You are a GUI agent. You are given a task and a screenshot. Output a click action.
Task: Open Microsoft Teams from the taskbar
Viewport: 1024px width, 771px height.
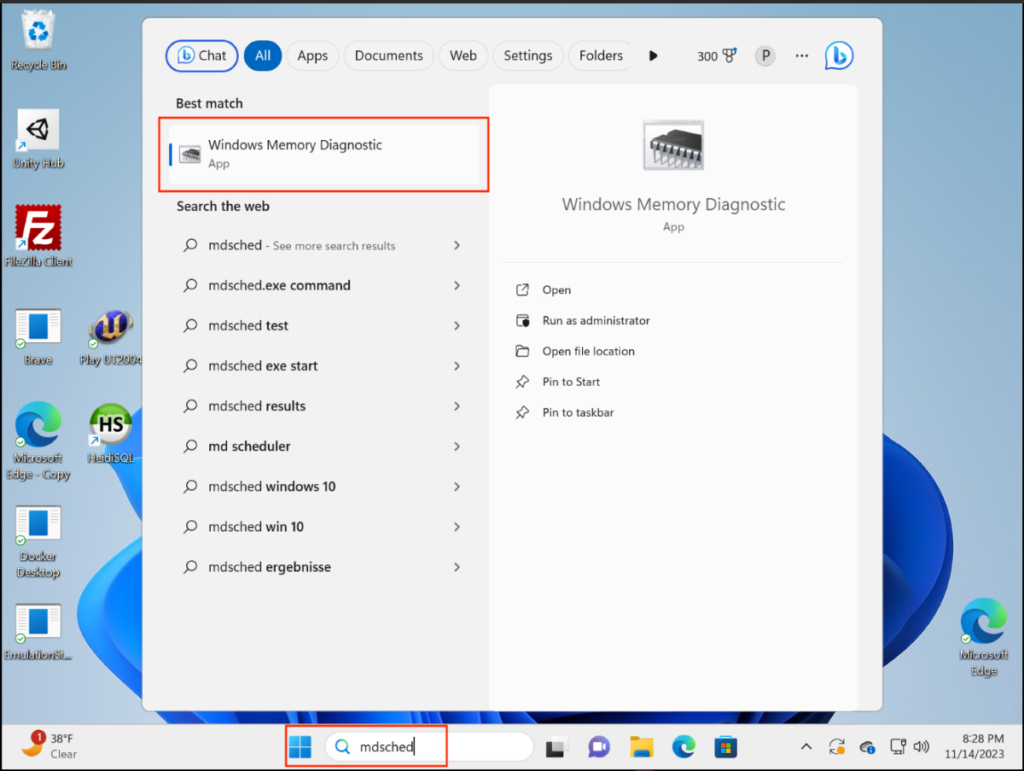click(598, 746)
